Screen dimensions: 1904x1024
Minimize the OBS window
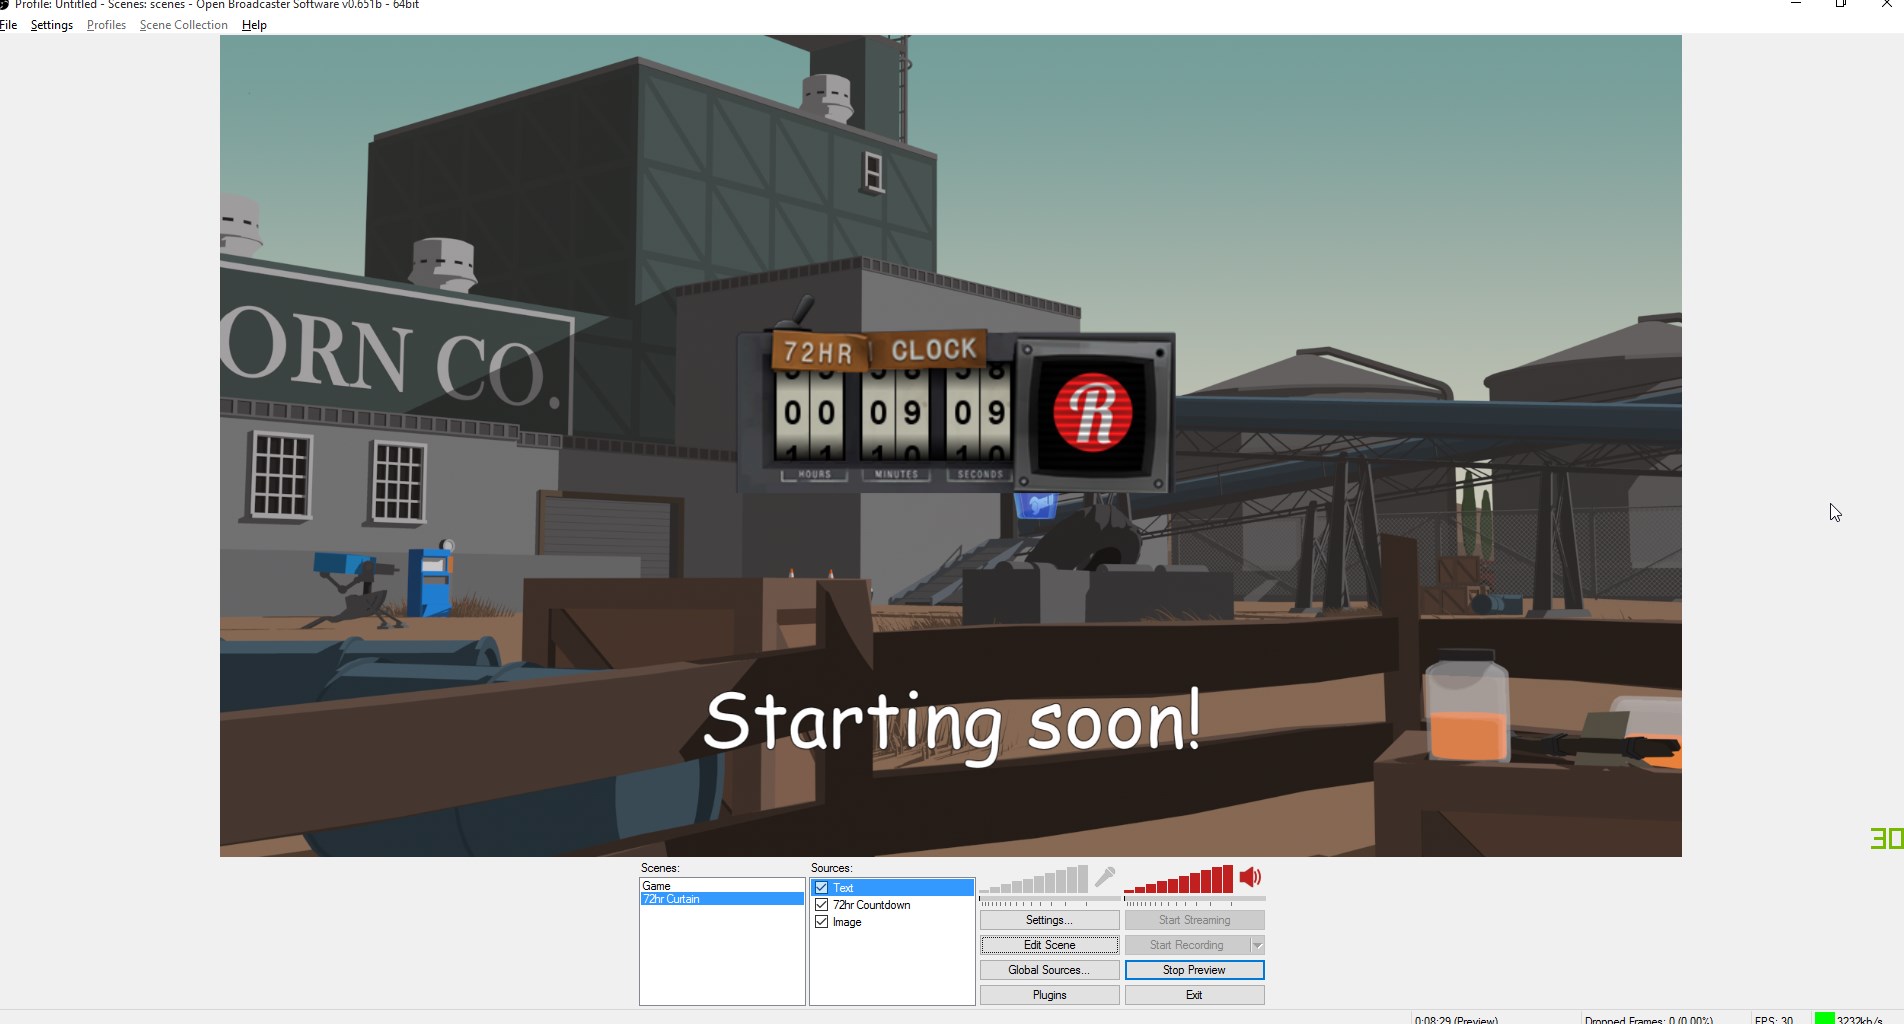pos(1795,4)
